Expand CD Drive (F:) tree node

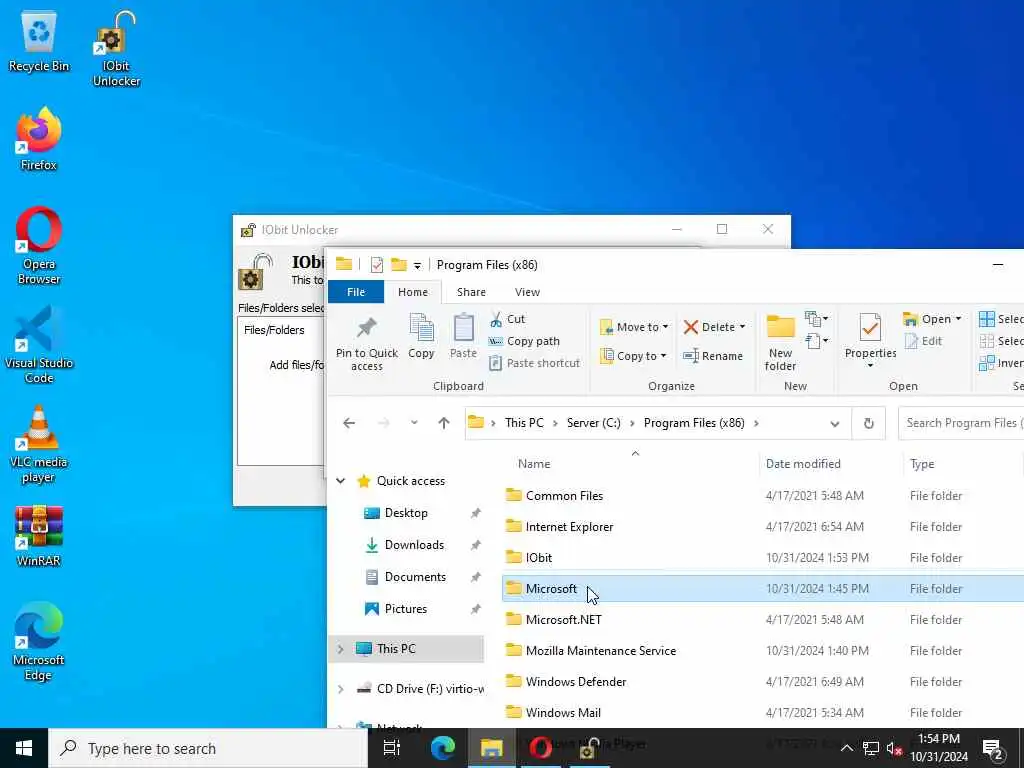[x=340, y=689]
